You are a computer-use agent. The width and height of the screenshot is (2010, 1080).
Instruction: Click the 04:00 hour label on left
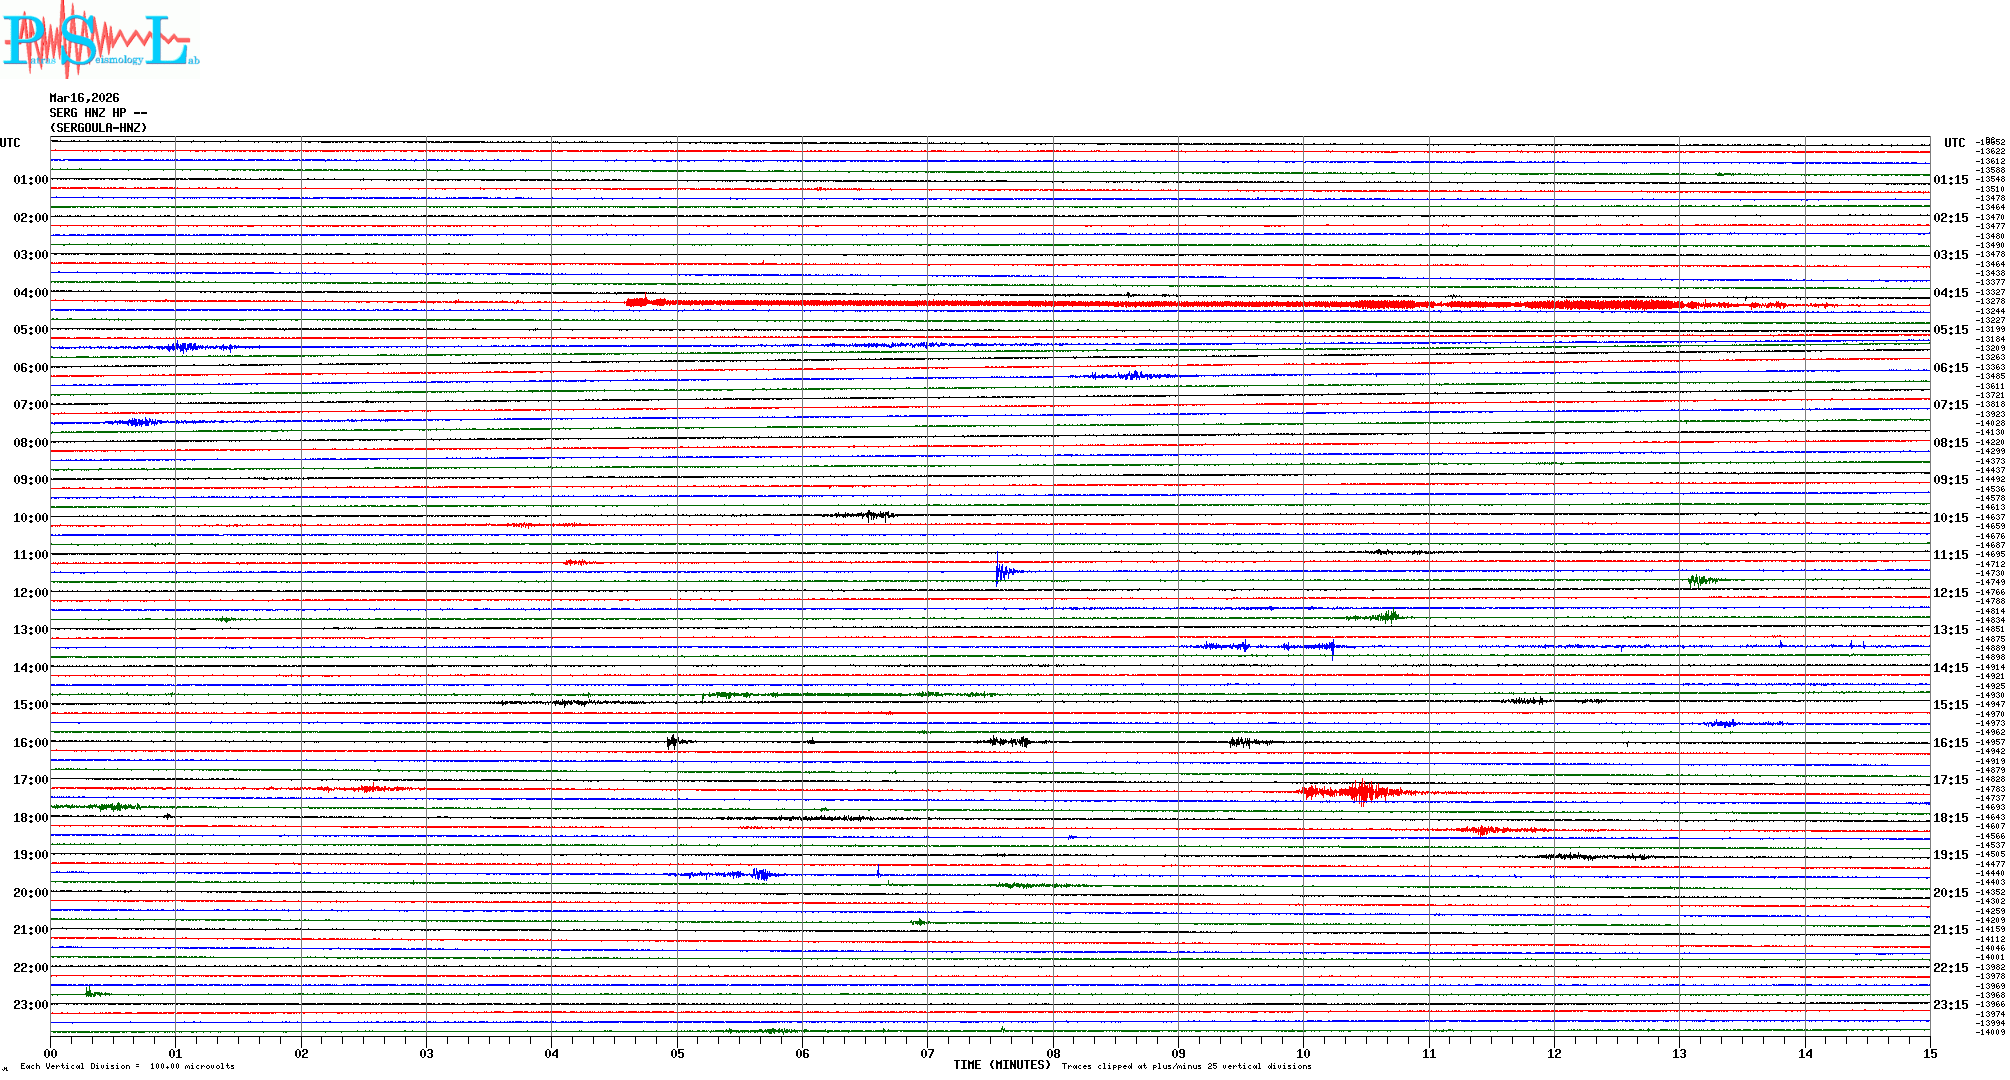point(30,293)
